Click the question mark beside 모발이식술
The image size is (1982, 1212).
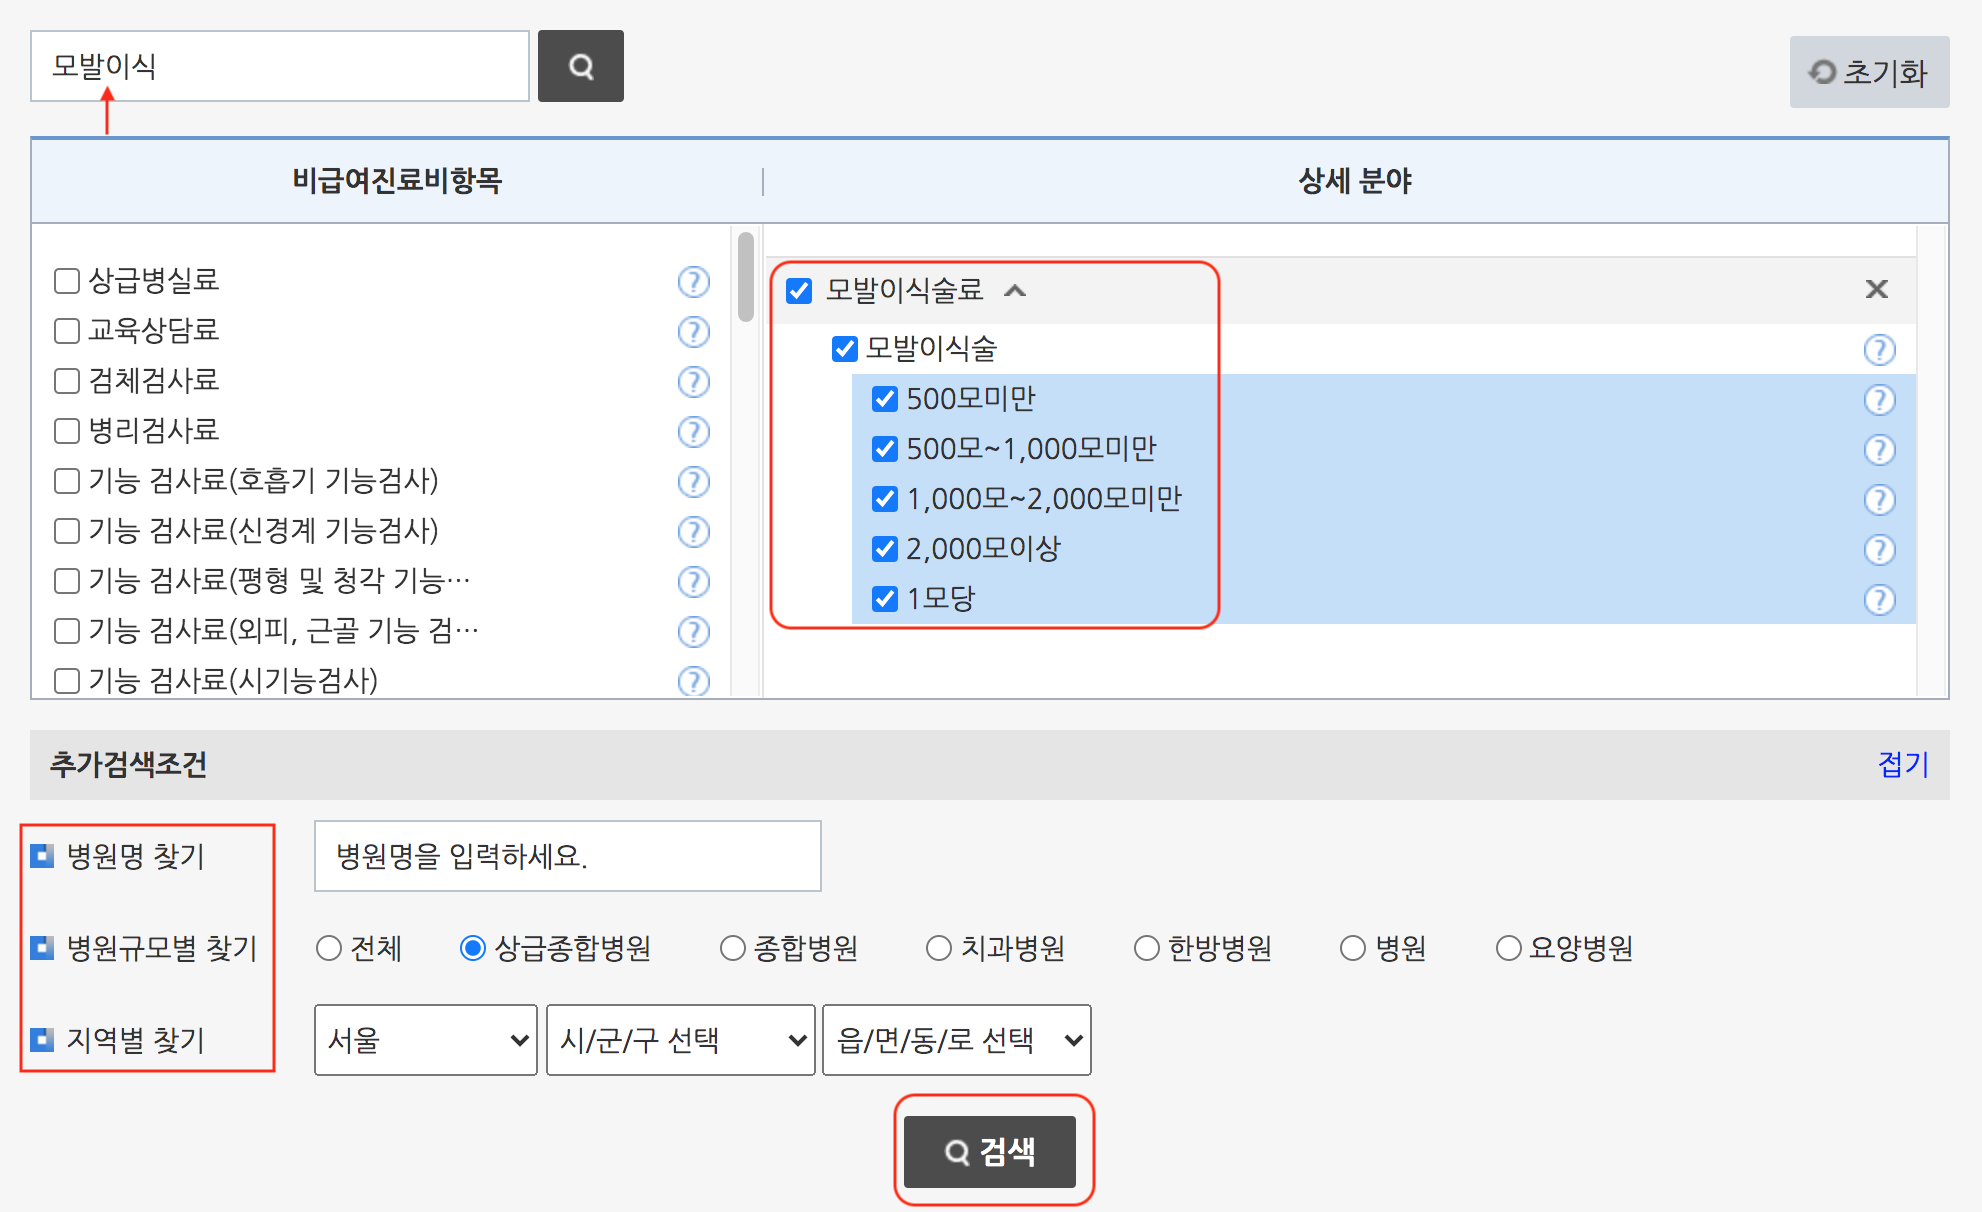1881,350
